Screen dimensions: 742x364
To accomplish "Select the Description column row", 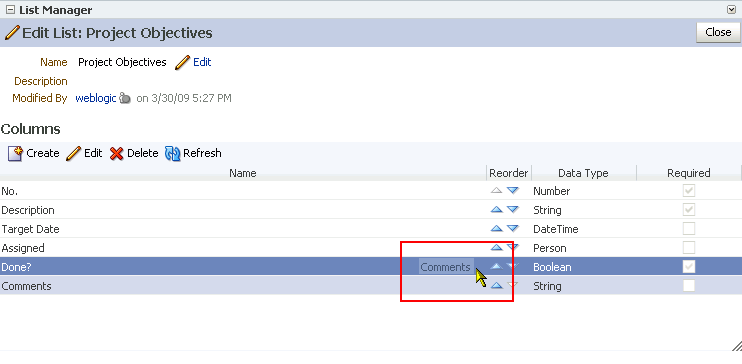I will pyautogui.click(x=371, y=210).
